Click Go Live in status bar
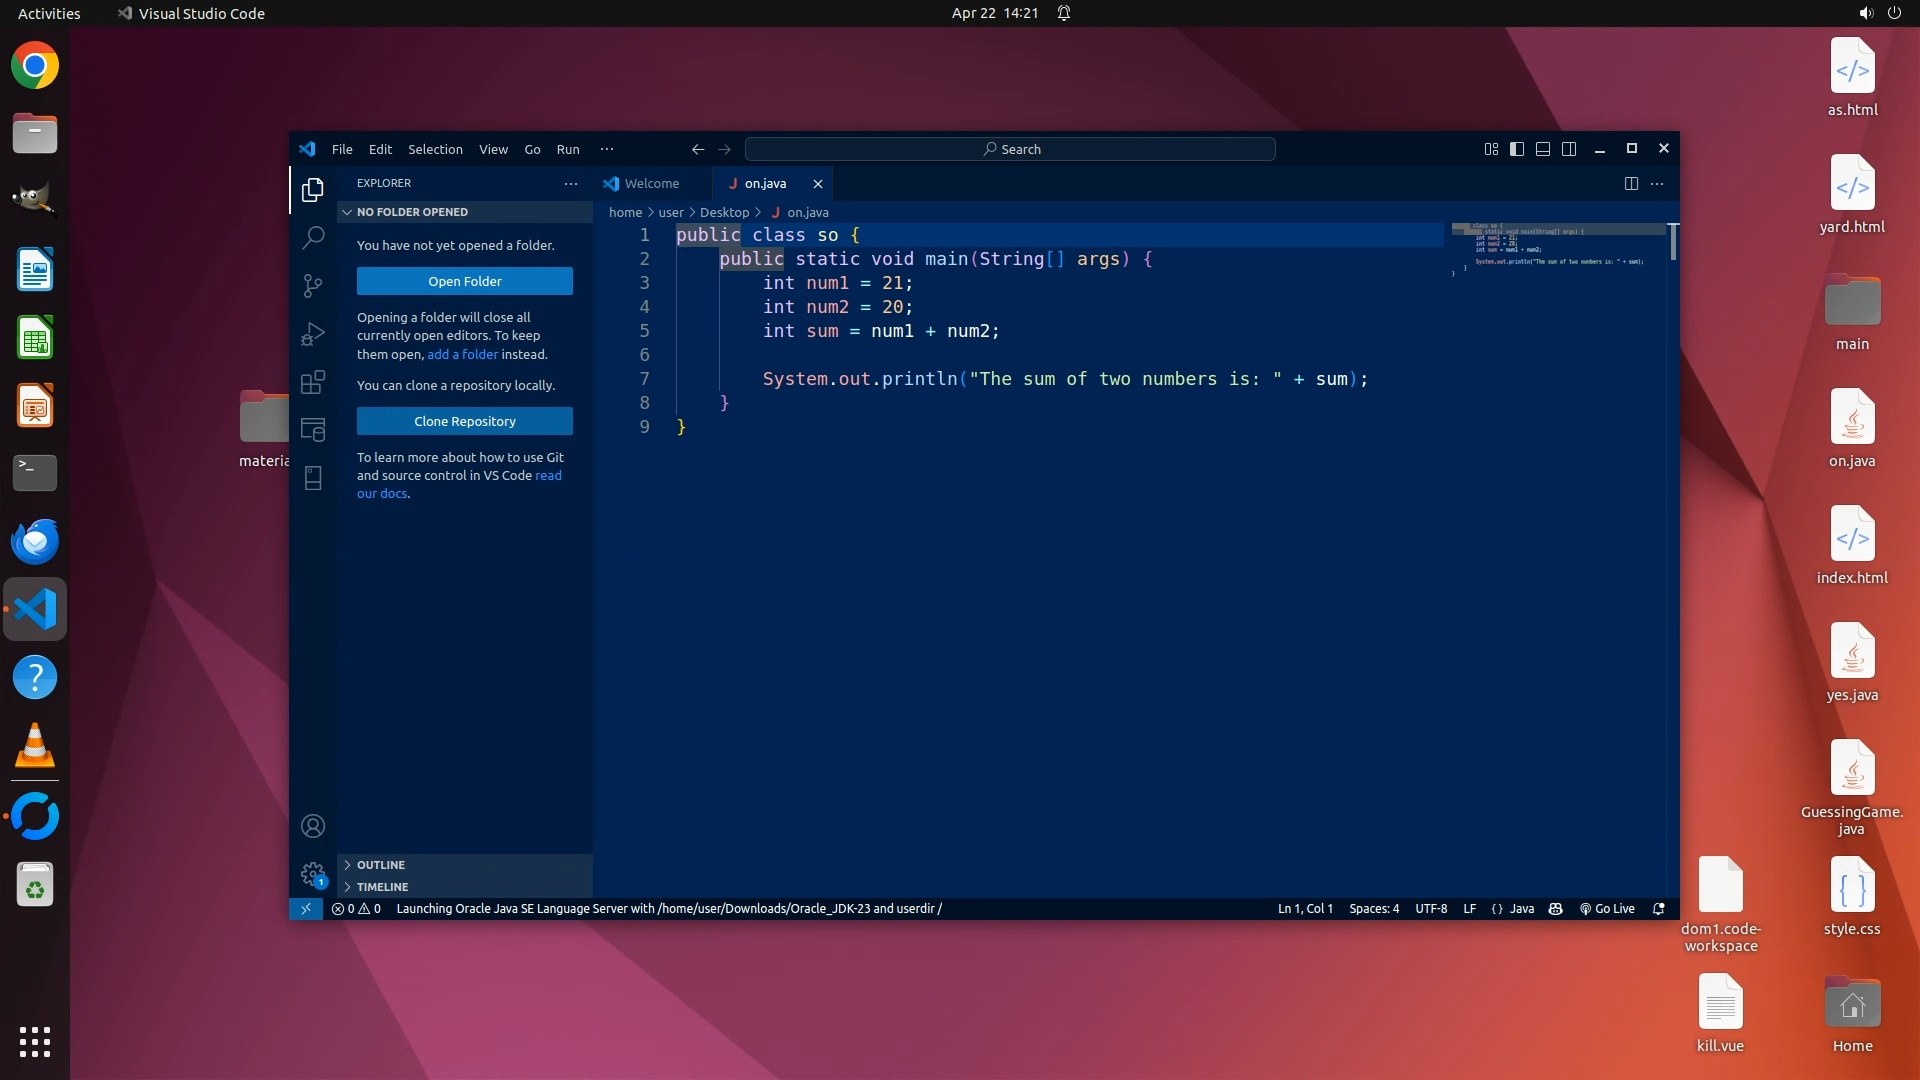This screenshot has width=1920, height=1080. [1607, 909]
